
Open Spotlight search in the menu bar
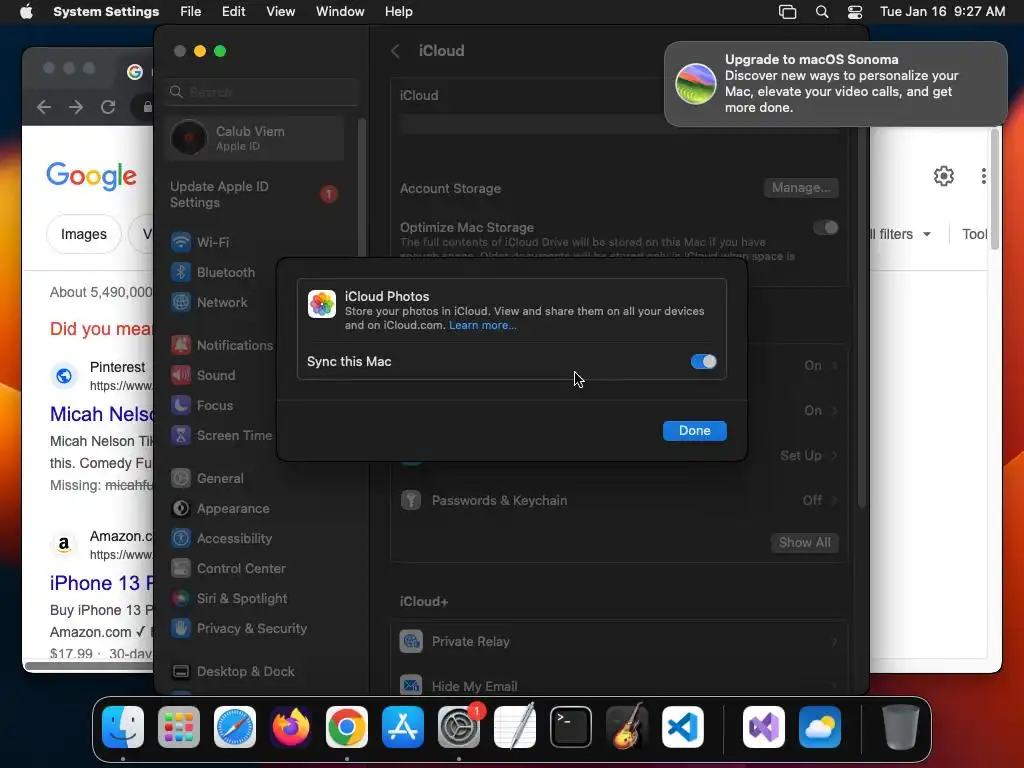[x=822, y=12]
